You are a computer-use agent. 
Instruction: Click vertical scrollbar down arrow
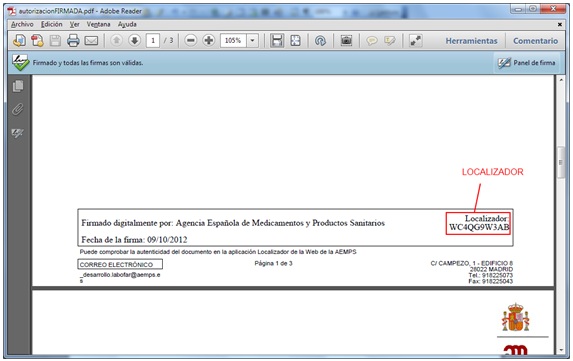561,350
